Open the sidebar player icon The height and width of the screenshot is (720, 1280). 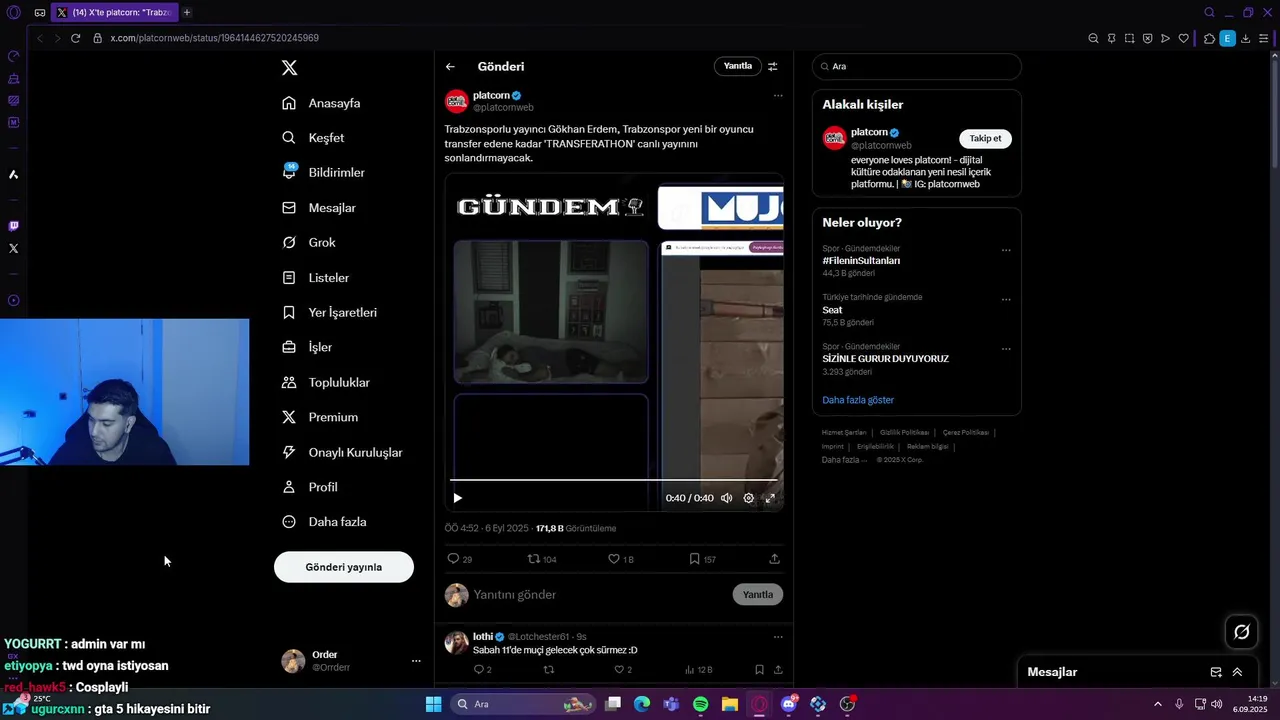tap(13, 300)
